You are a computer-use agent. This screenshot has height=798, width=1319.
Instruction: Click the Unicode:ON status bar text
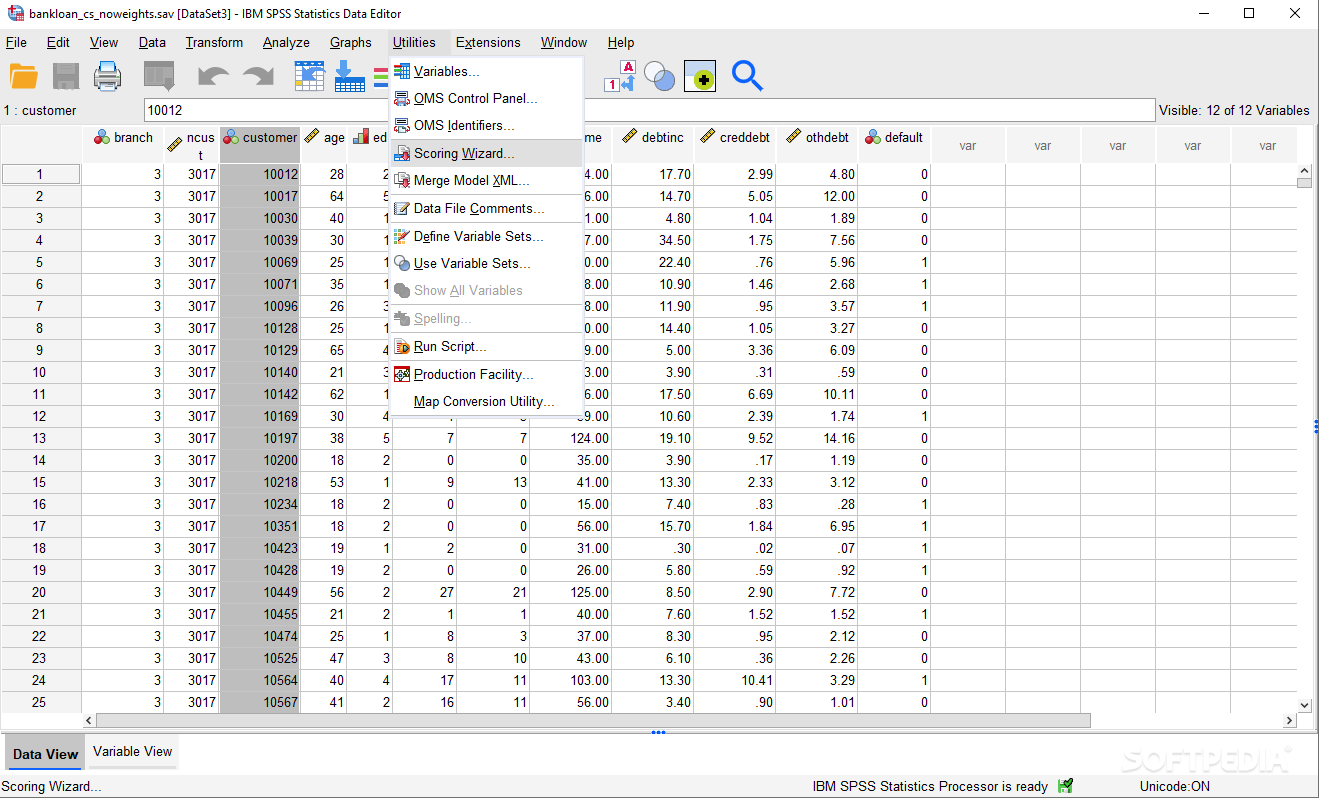(x=1174, y=786)
